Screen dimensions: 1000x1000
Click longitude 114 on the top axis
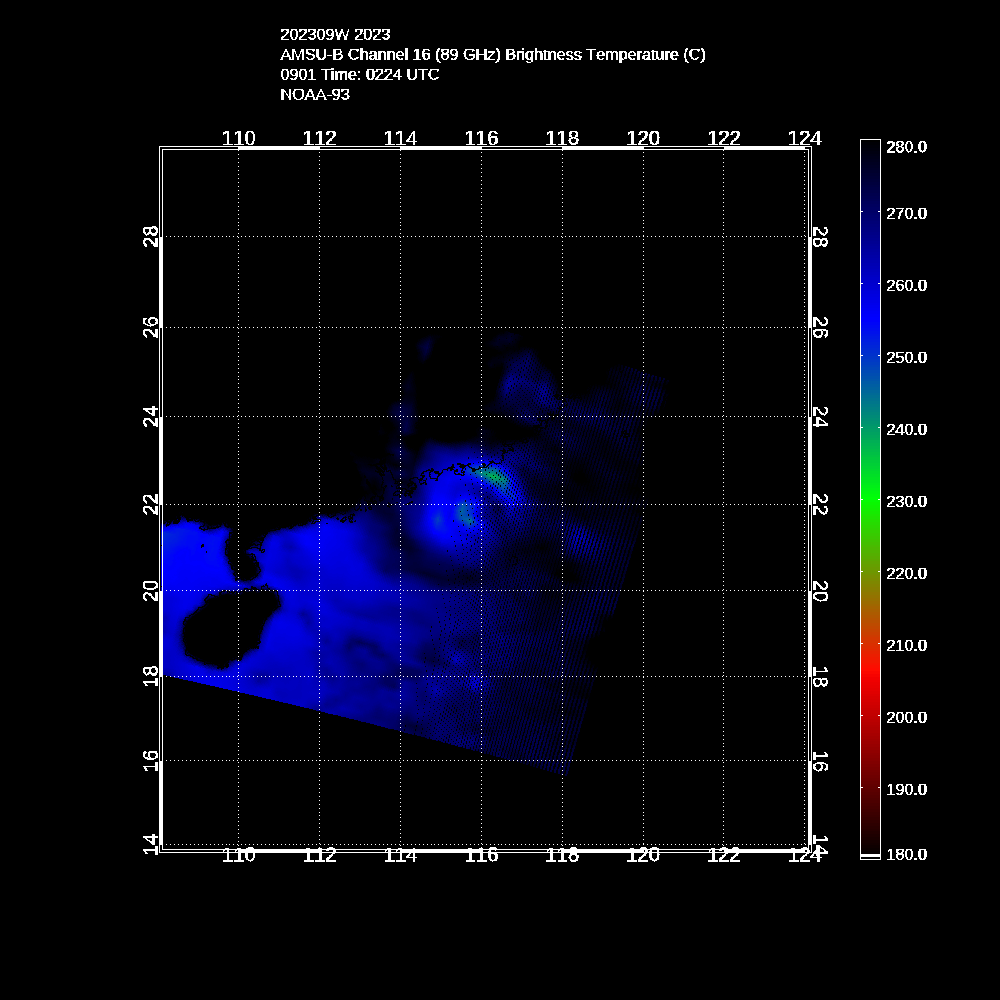[x=401, y=138]
